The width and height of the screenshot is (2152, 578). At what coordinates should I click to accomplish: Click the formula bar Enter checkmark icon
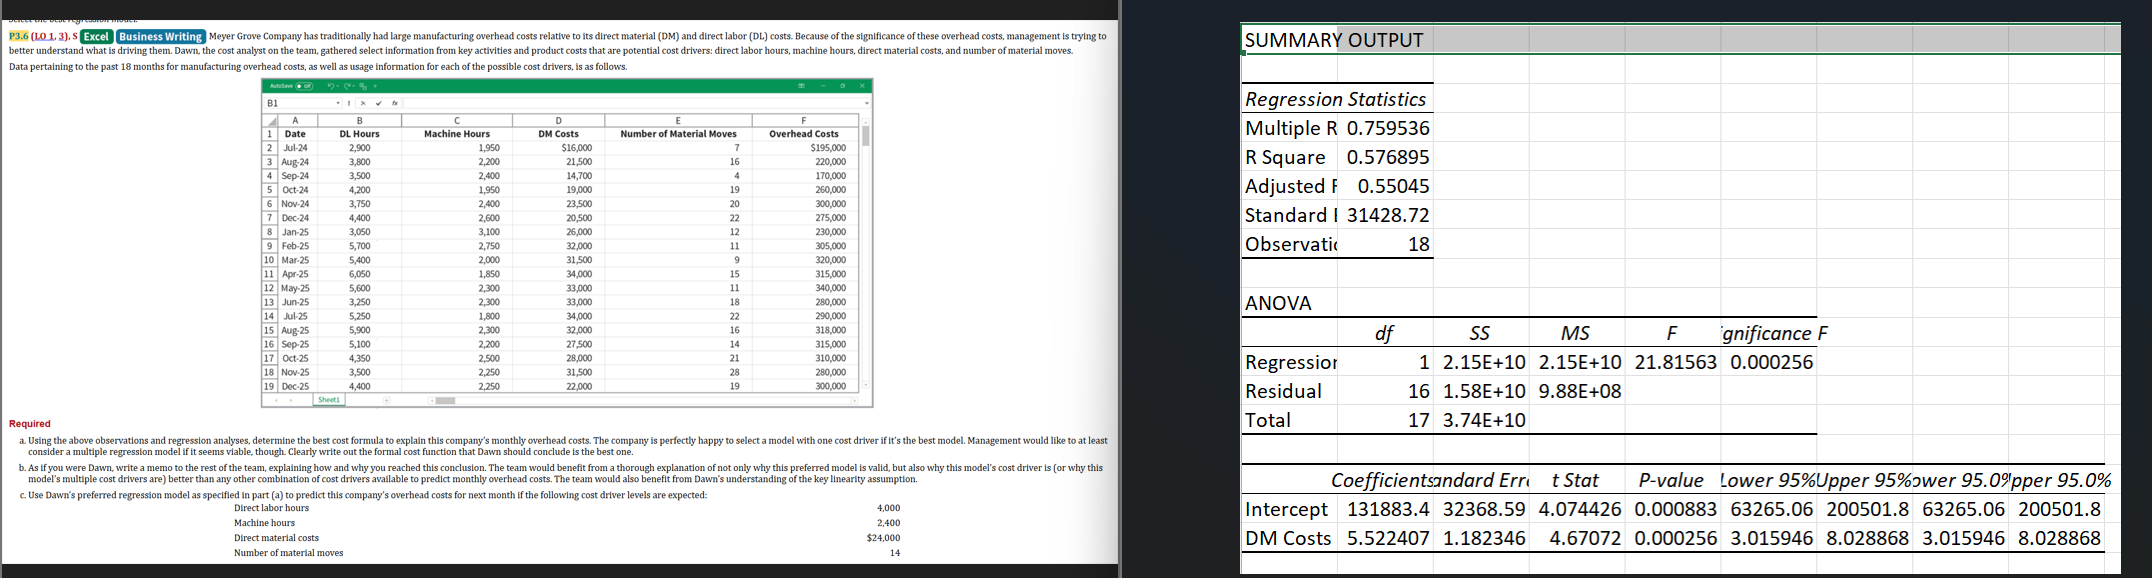(x=379, y=103)
